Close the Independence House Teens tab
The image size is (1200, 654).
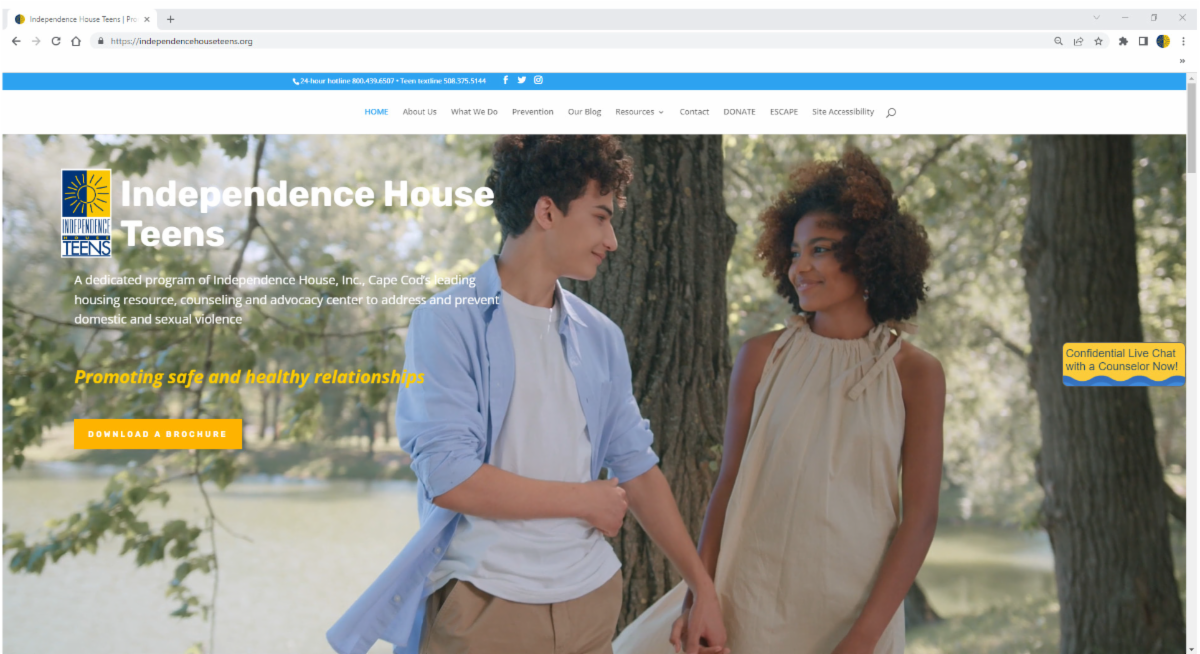(x=148, y=19)
